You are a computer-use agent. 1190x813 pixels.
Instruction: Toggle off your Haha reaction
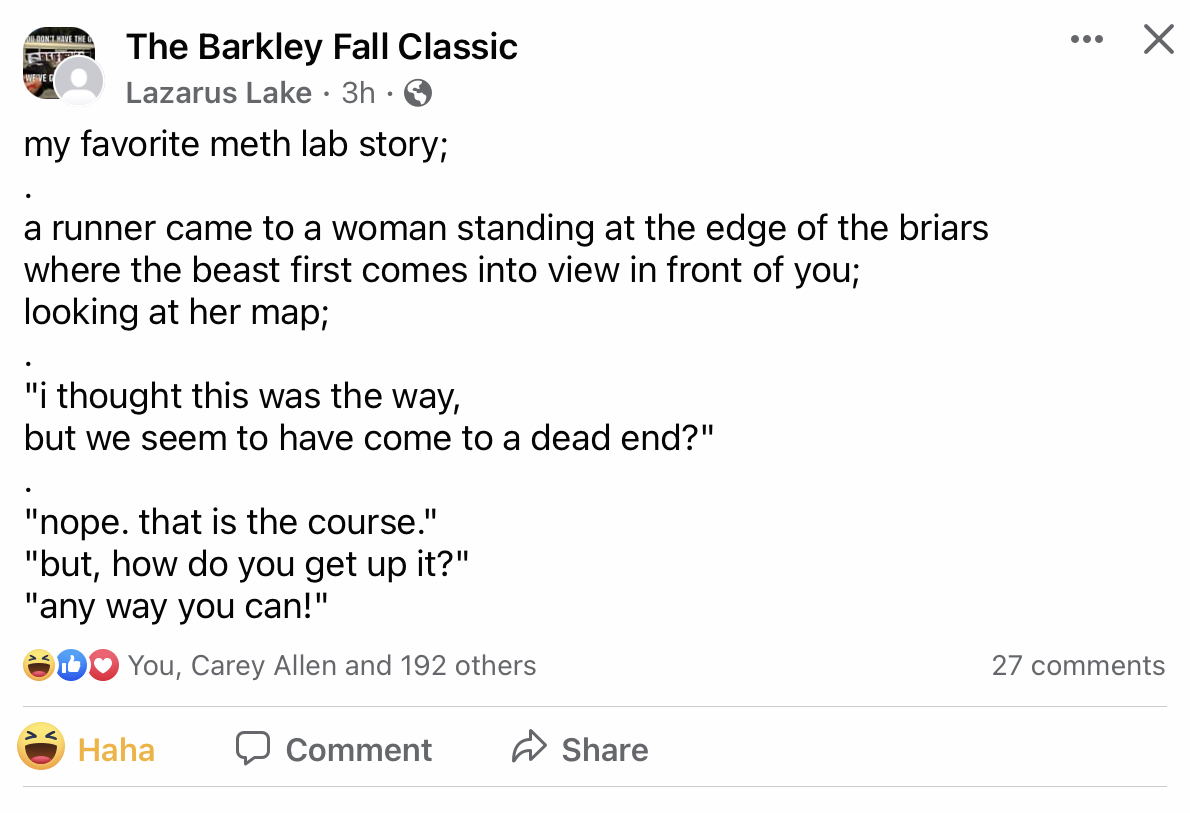click(x=116, y=750)
